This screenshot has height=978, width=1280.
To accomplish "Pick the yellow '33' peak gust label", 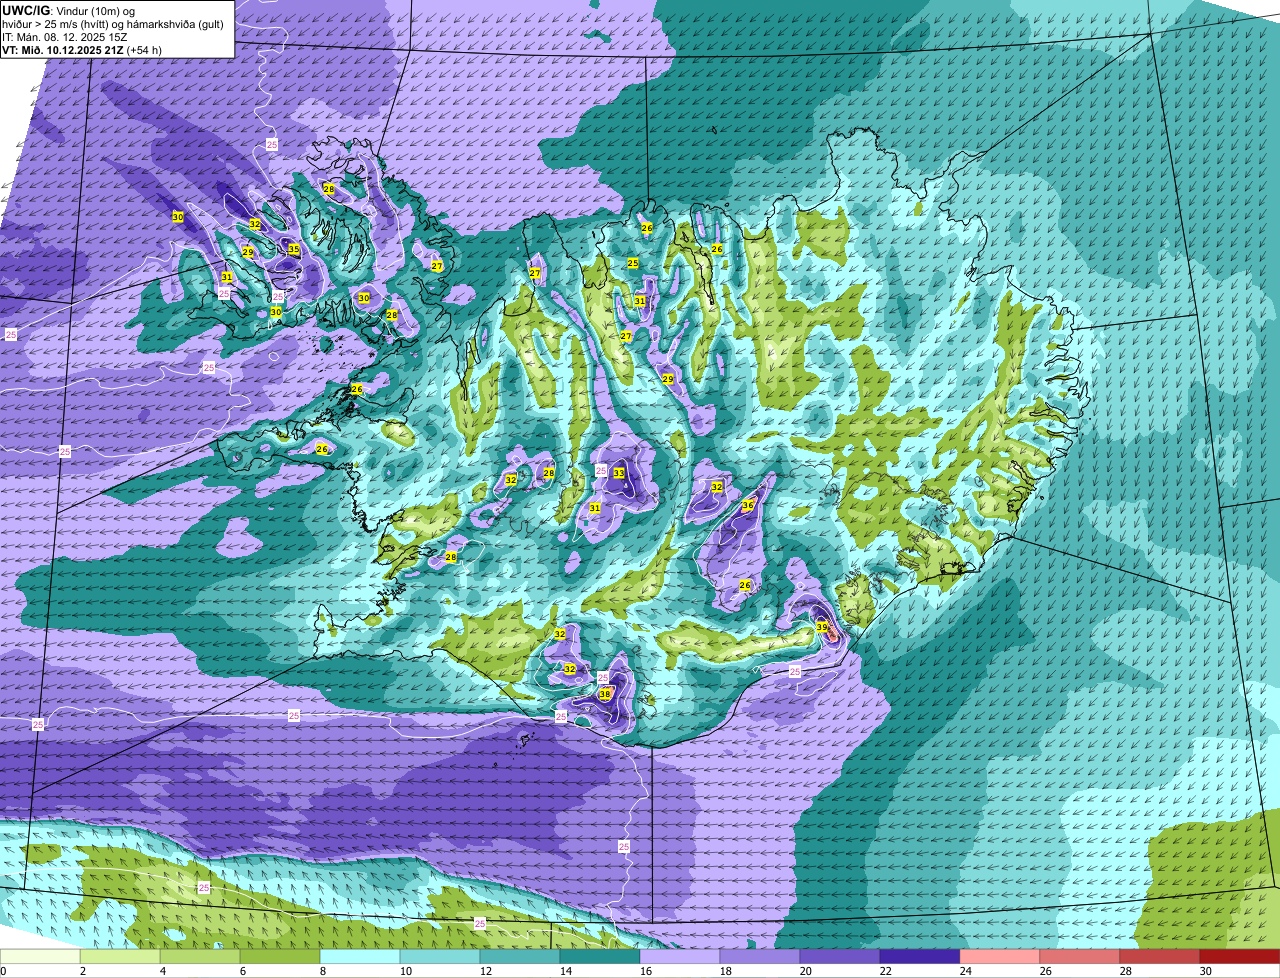I will click(619, 473).
